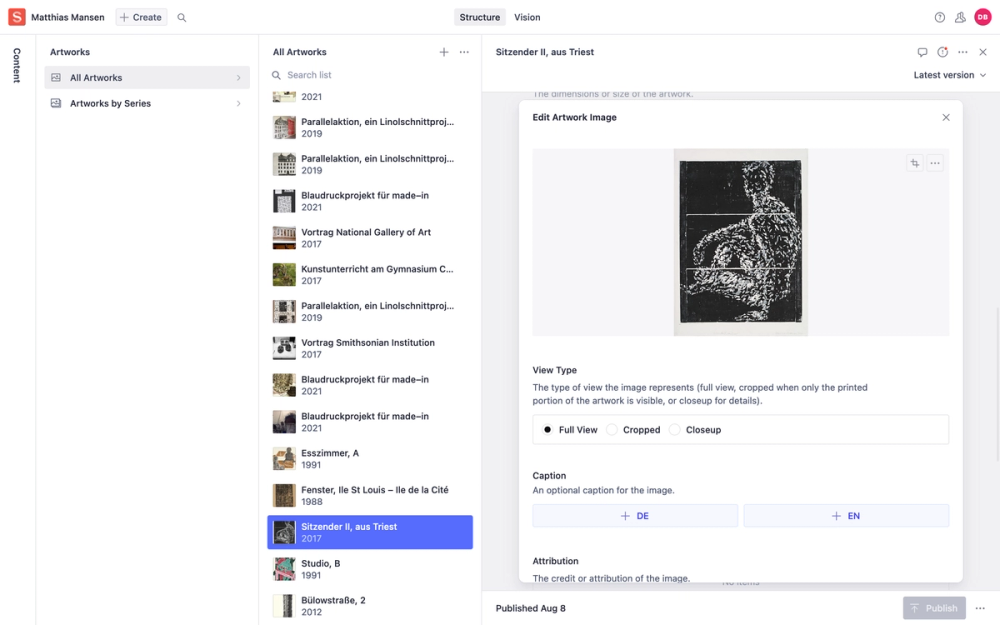The width and height of the screenshot is (1000, 625).
Task: Expand Latest version dropdown
Action: [x=950, y=75]
